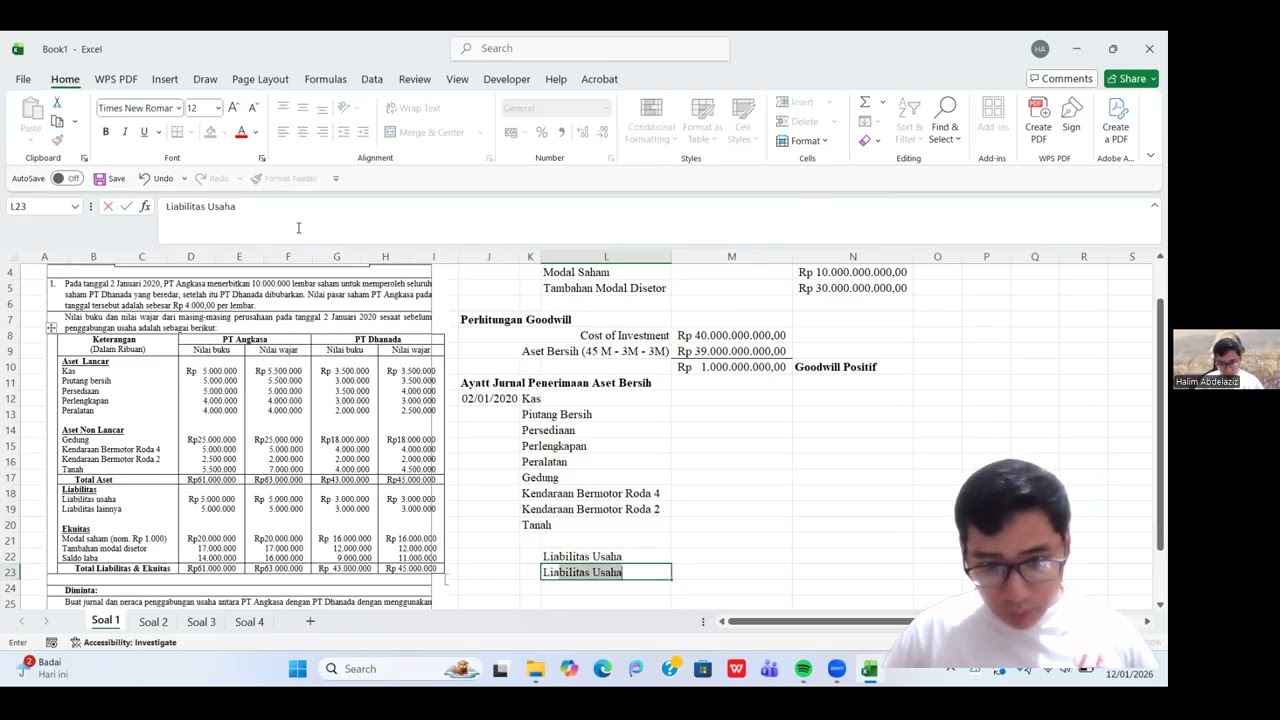
Task: Switch to the Soal 4 sheet
Action: (x=249, y=622)
